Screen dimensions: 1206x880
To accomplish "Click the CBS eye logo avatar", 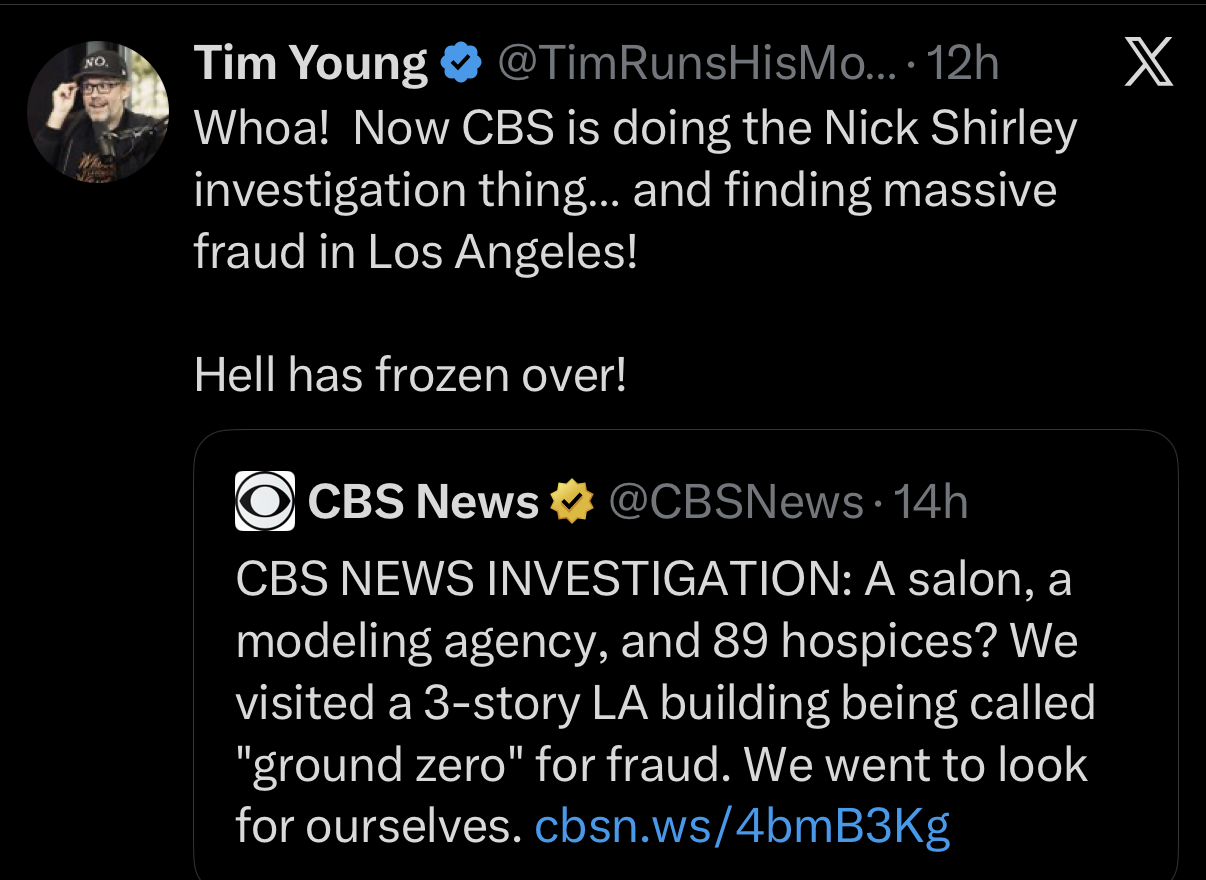I will tap(264, 500).
